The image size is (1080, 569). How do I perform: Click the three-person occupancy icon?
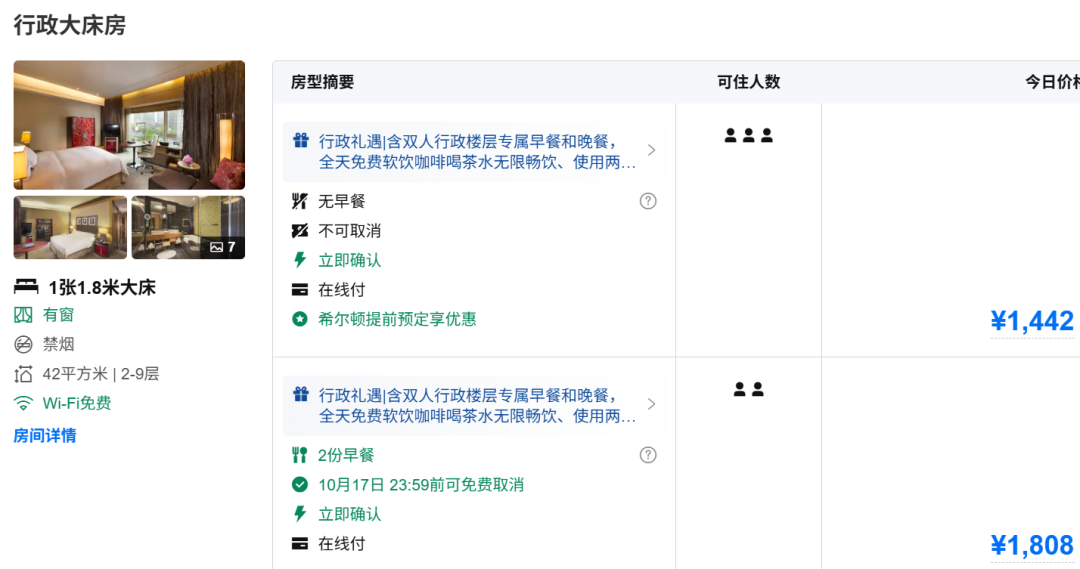point(748,136)
